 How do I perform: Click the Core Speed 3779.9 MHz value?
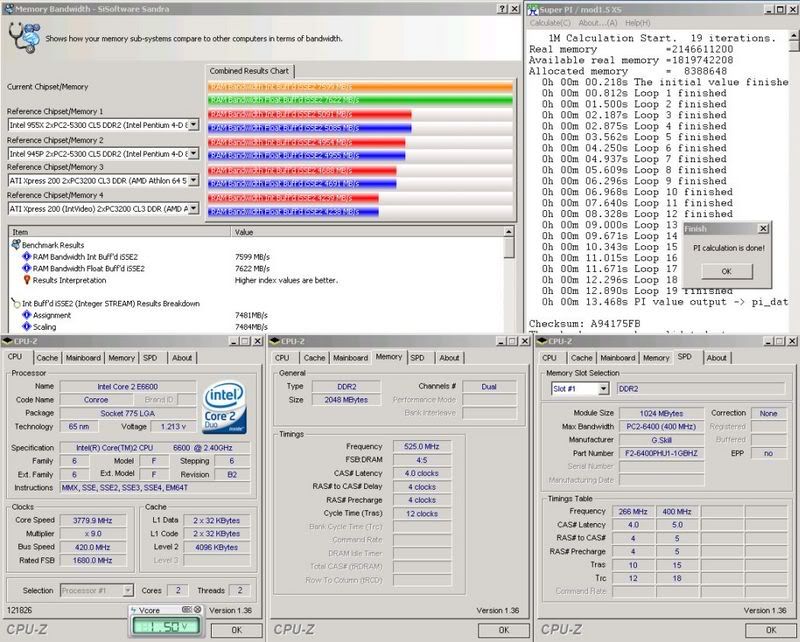pyautogui.click(x=92, y=521)
